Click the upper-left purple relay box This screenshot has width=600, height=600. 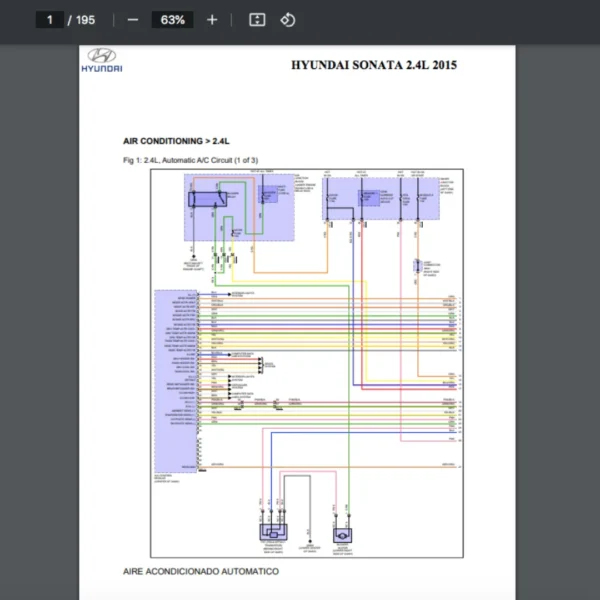coord(238,206)
